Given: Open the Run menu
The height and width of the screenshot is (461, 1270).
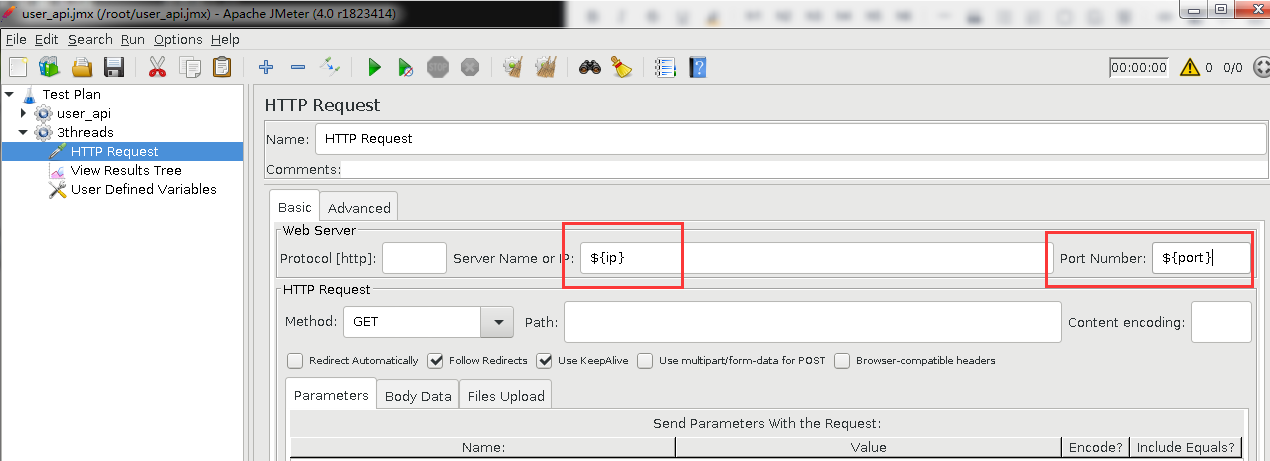Looking at the screenshot, I should (x=133, y=39).
